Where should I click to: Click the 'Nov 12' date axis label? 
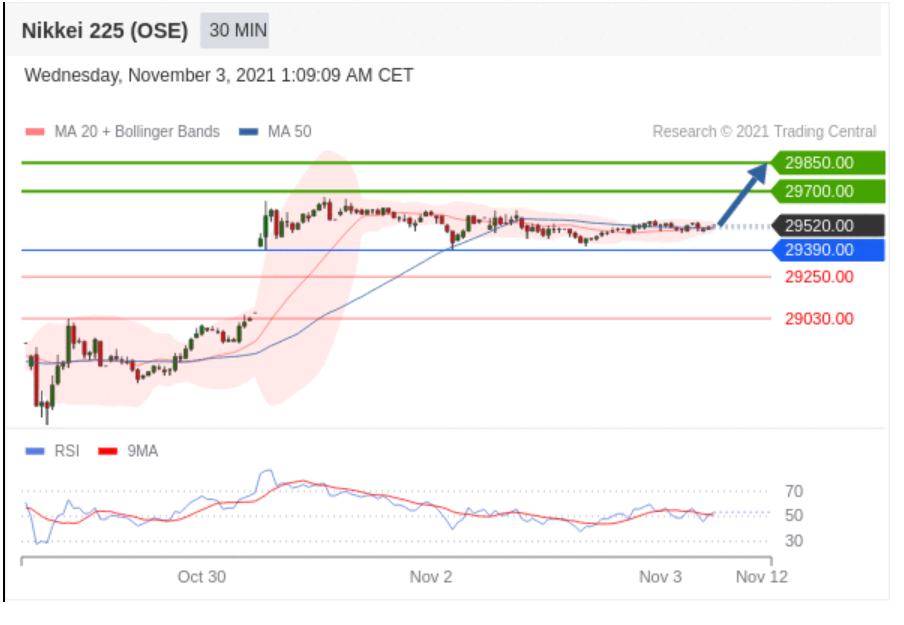(762, 577)
